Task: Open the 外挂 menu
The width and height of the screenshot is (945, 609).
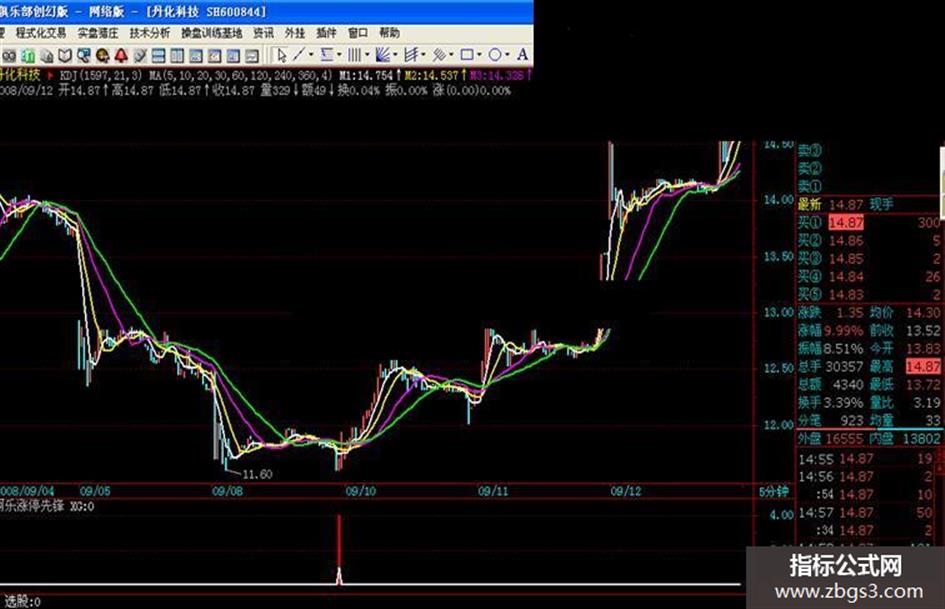Action: tap(295, 33)
